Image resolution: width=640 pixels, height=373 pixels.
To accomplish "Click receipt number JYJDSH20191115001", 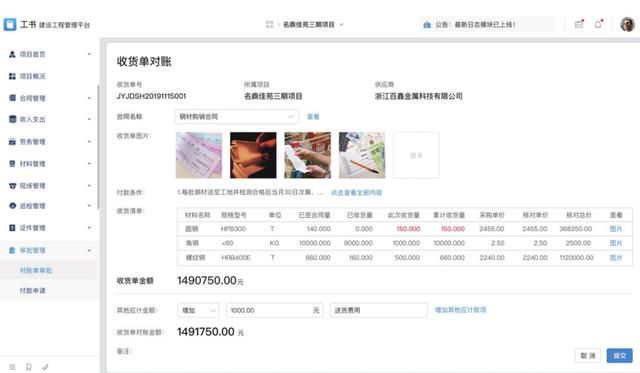I will (151, 96).
